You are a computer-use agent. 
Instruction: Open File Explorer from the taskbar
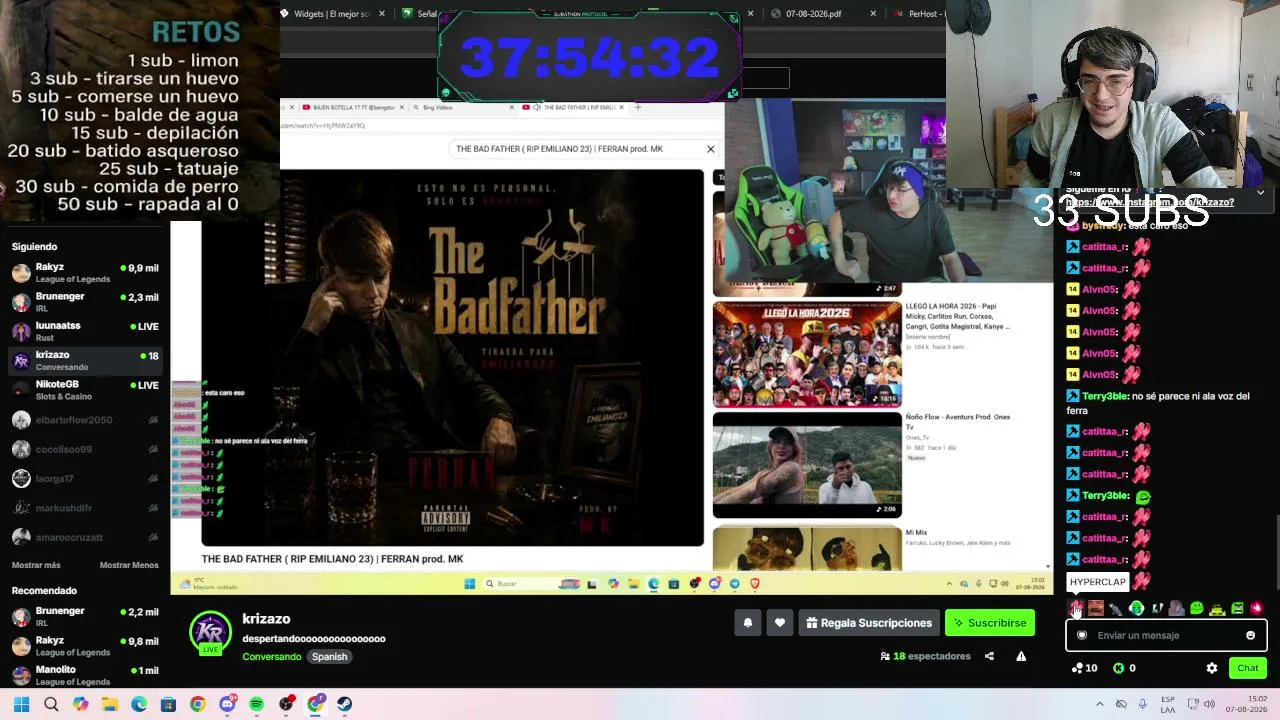[x=109, y=704]
